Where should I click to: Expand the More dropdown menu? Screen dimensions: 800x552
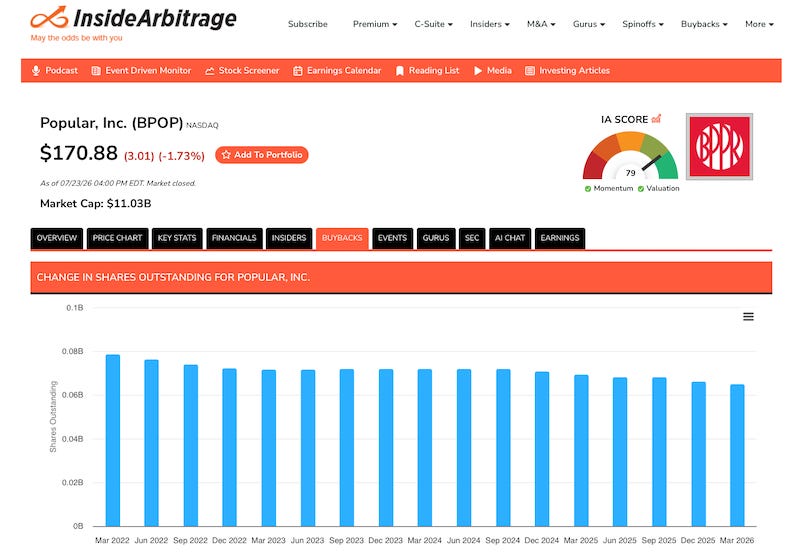coord(759,24)
